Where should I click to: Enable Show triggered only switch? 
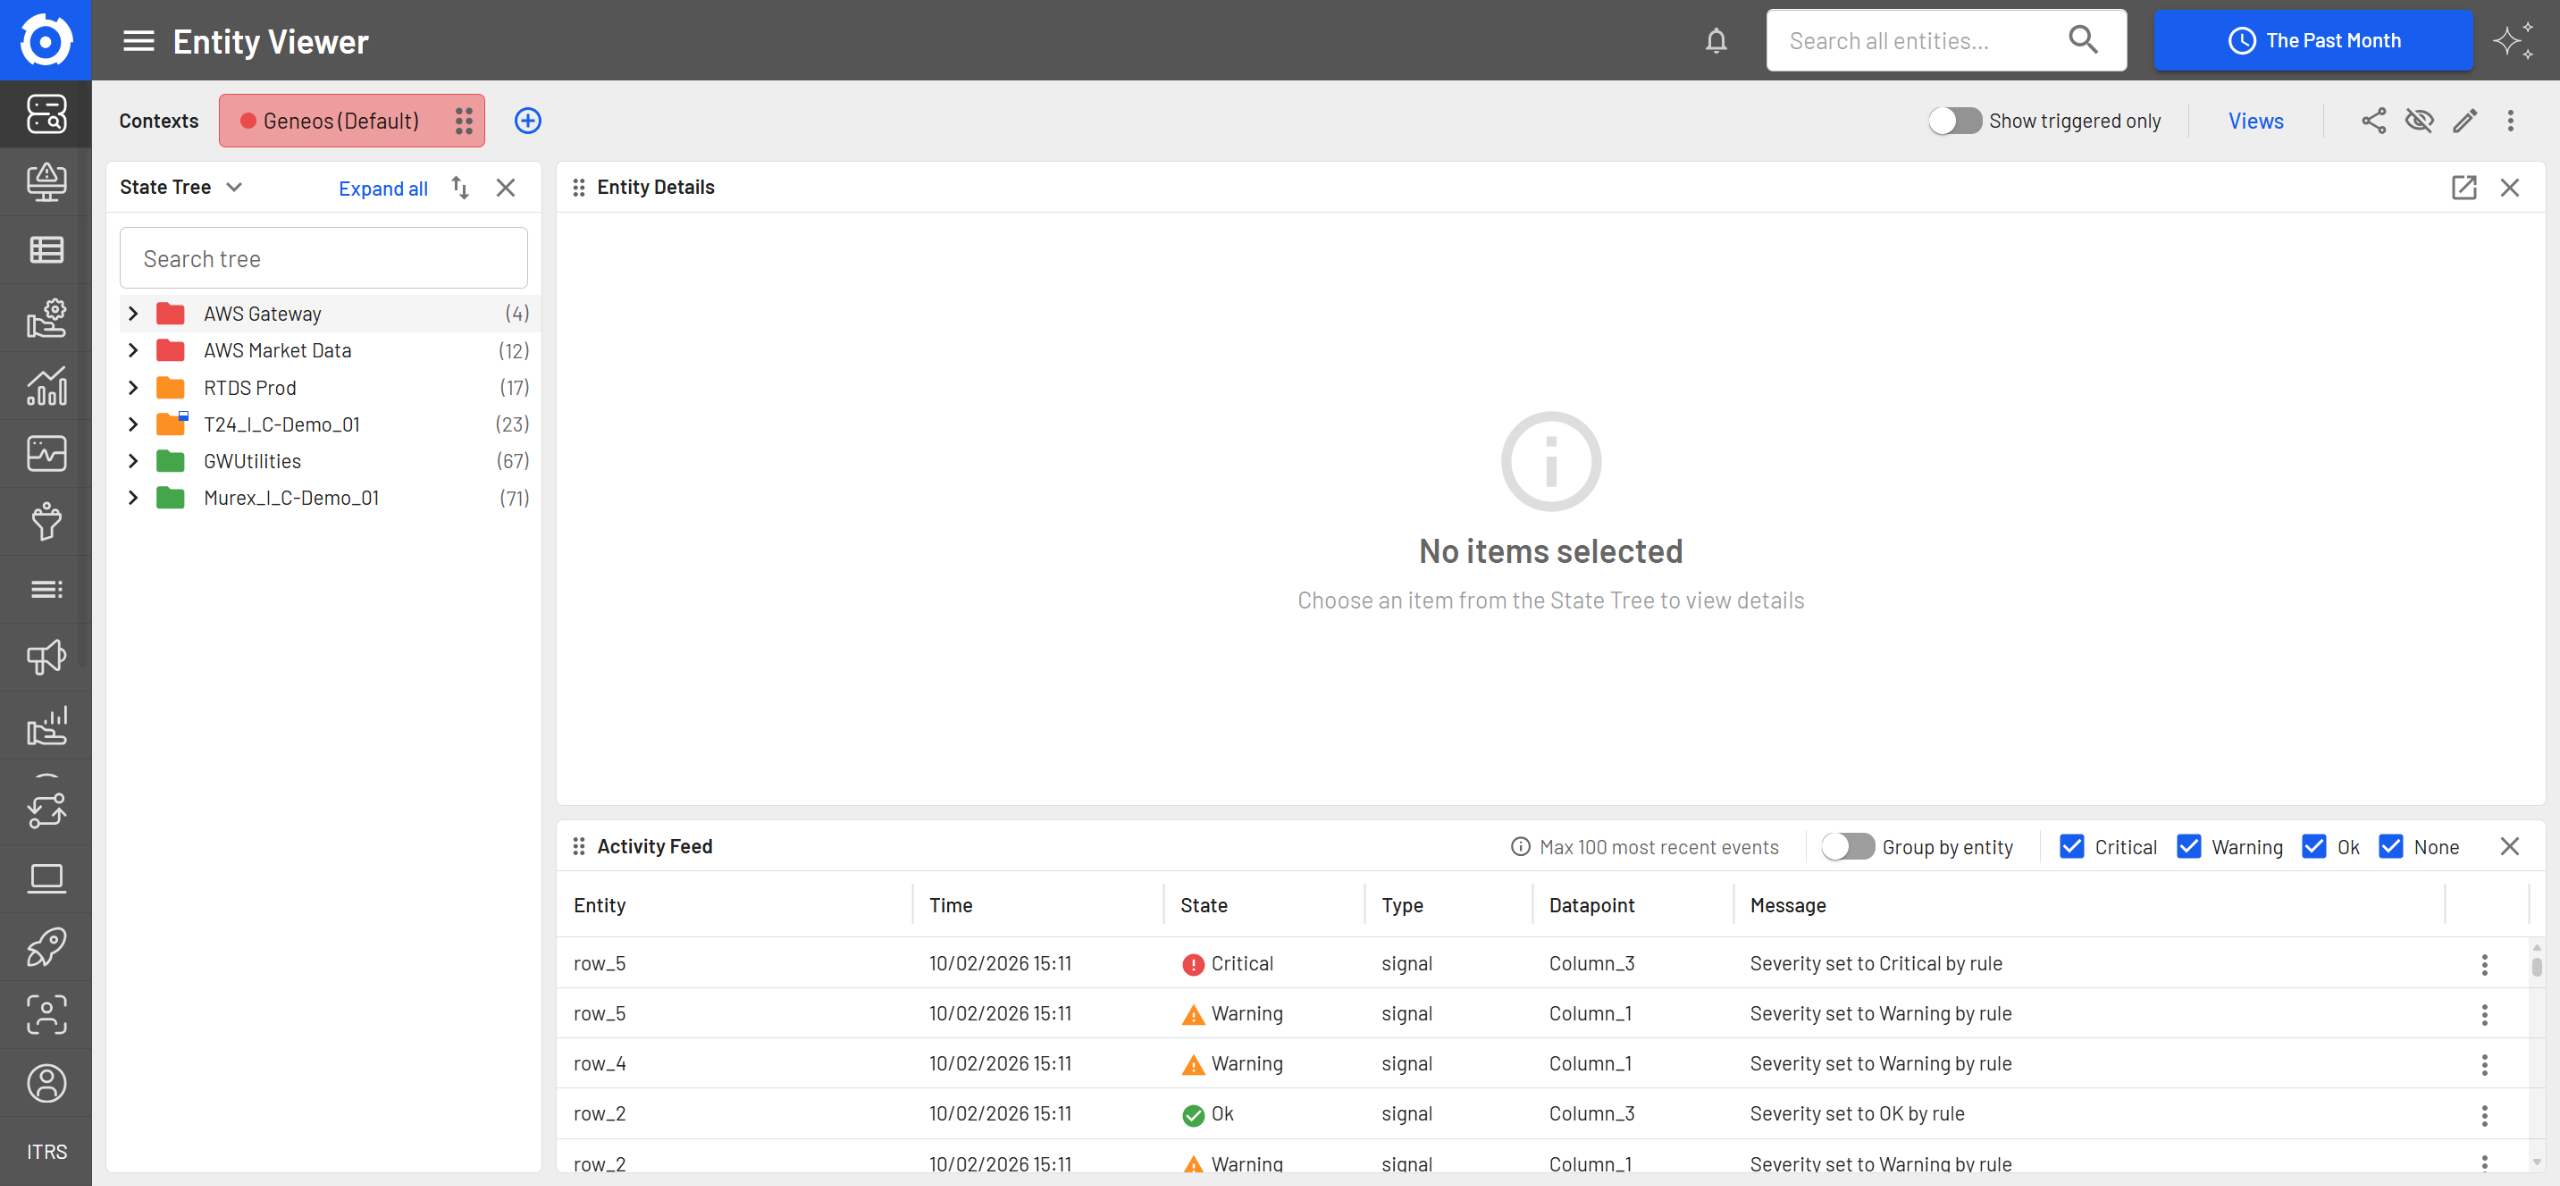click(x=1954, y=121)
